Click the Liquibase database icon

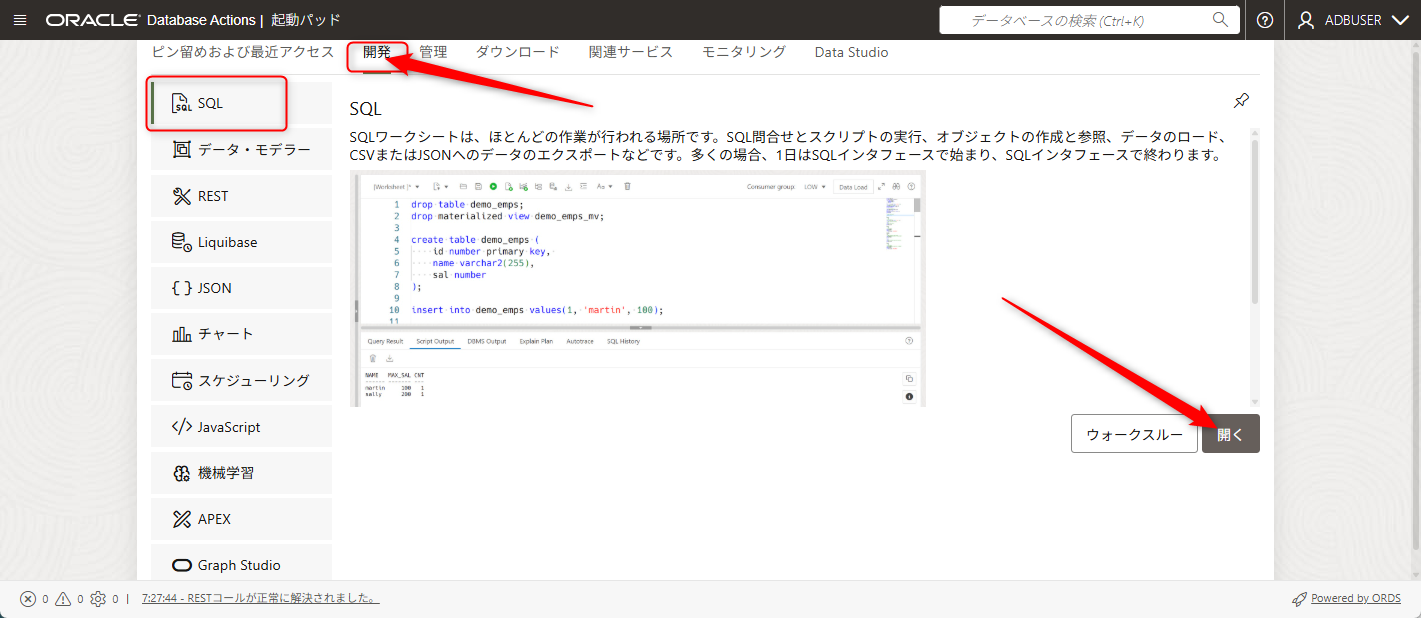[x=181, y=242]
